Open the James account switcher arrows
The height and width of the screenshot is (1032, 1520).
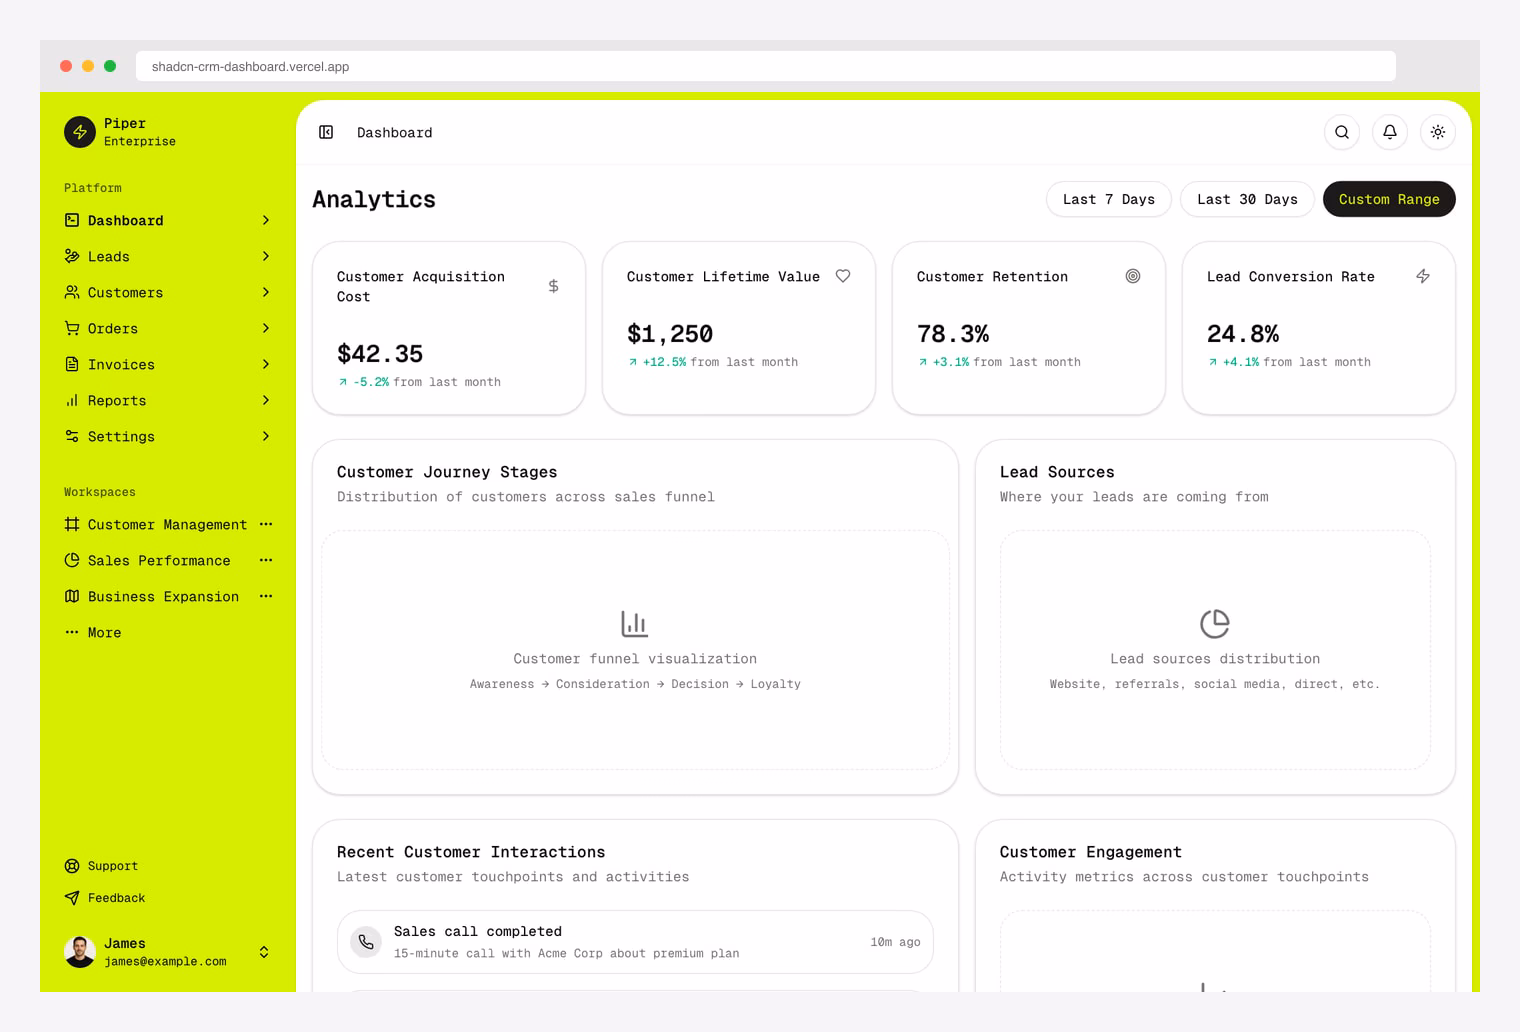[264, 952]
